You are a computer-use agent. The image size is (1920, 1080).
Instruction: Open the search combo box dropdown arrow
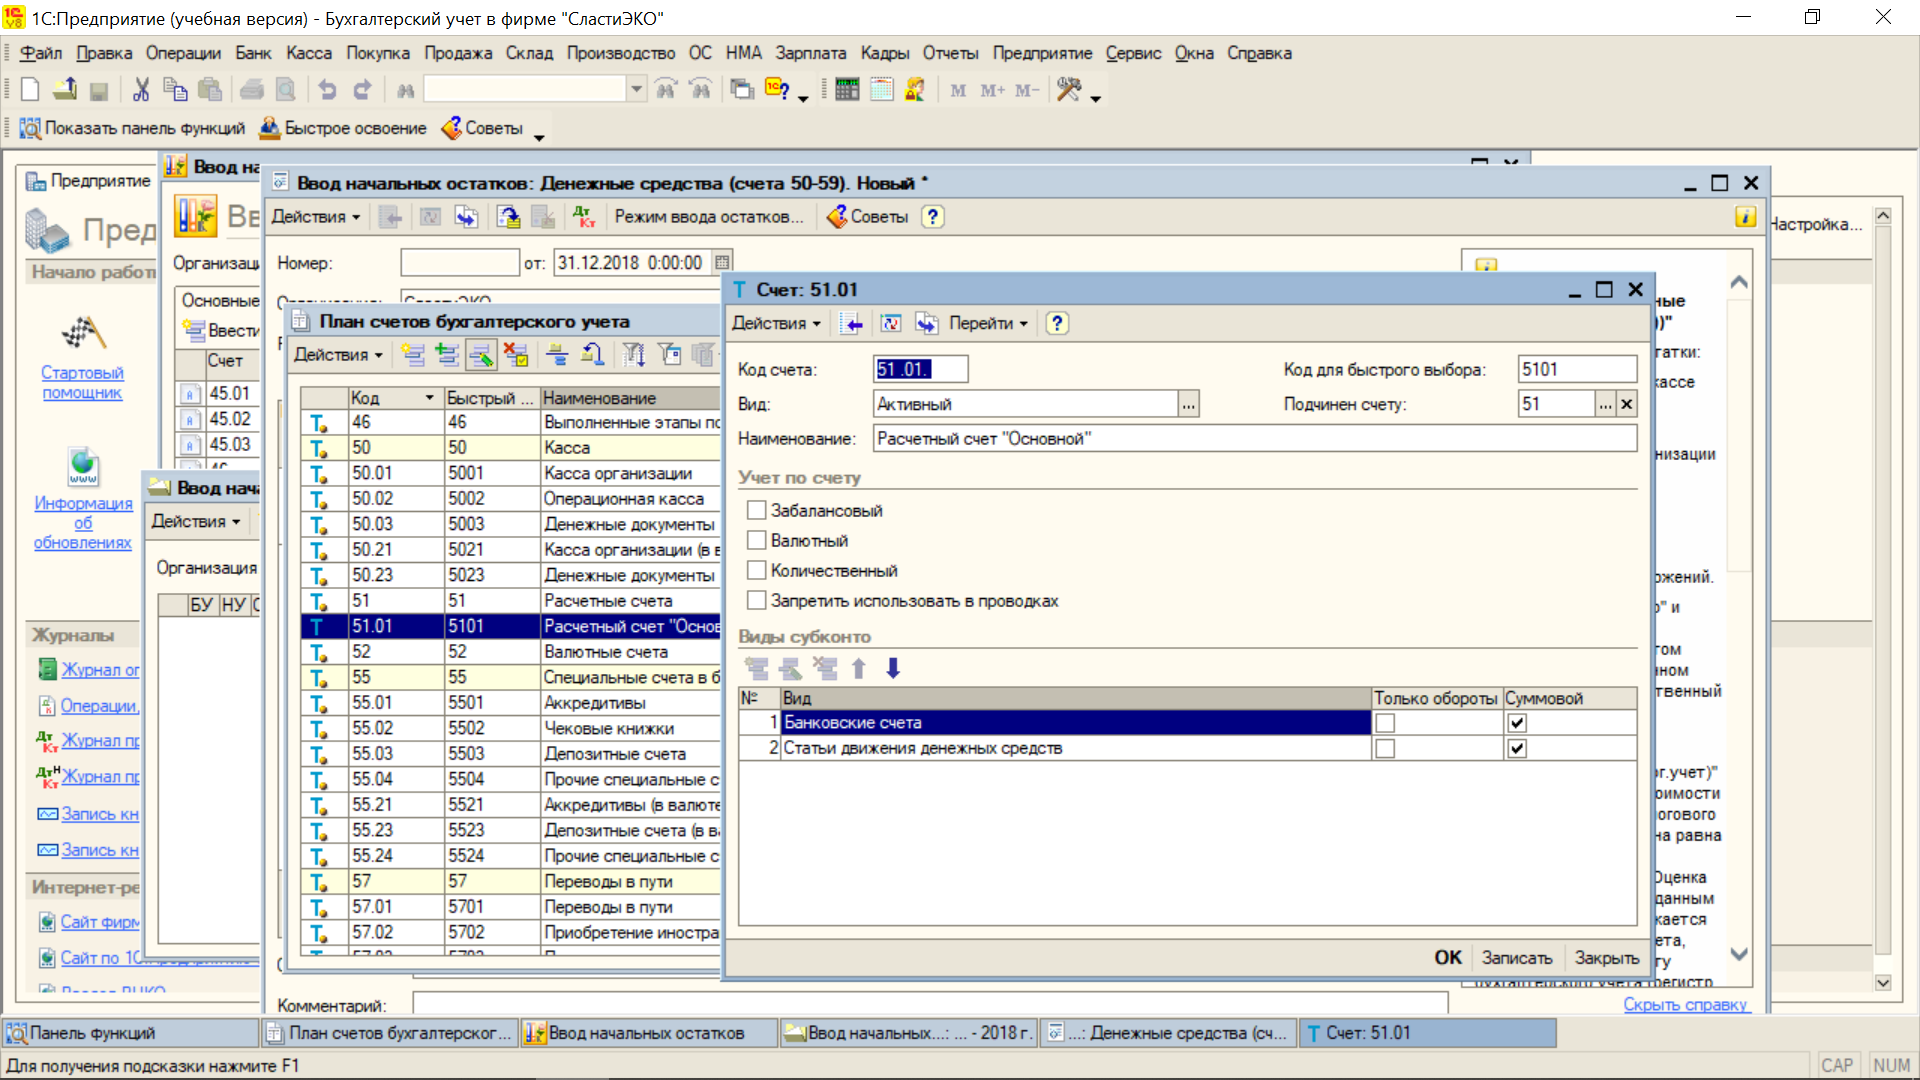pyautogui.click(x=636, y=90)
